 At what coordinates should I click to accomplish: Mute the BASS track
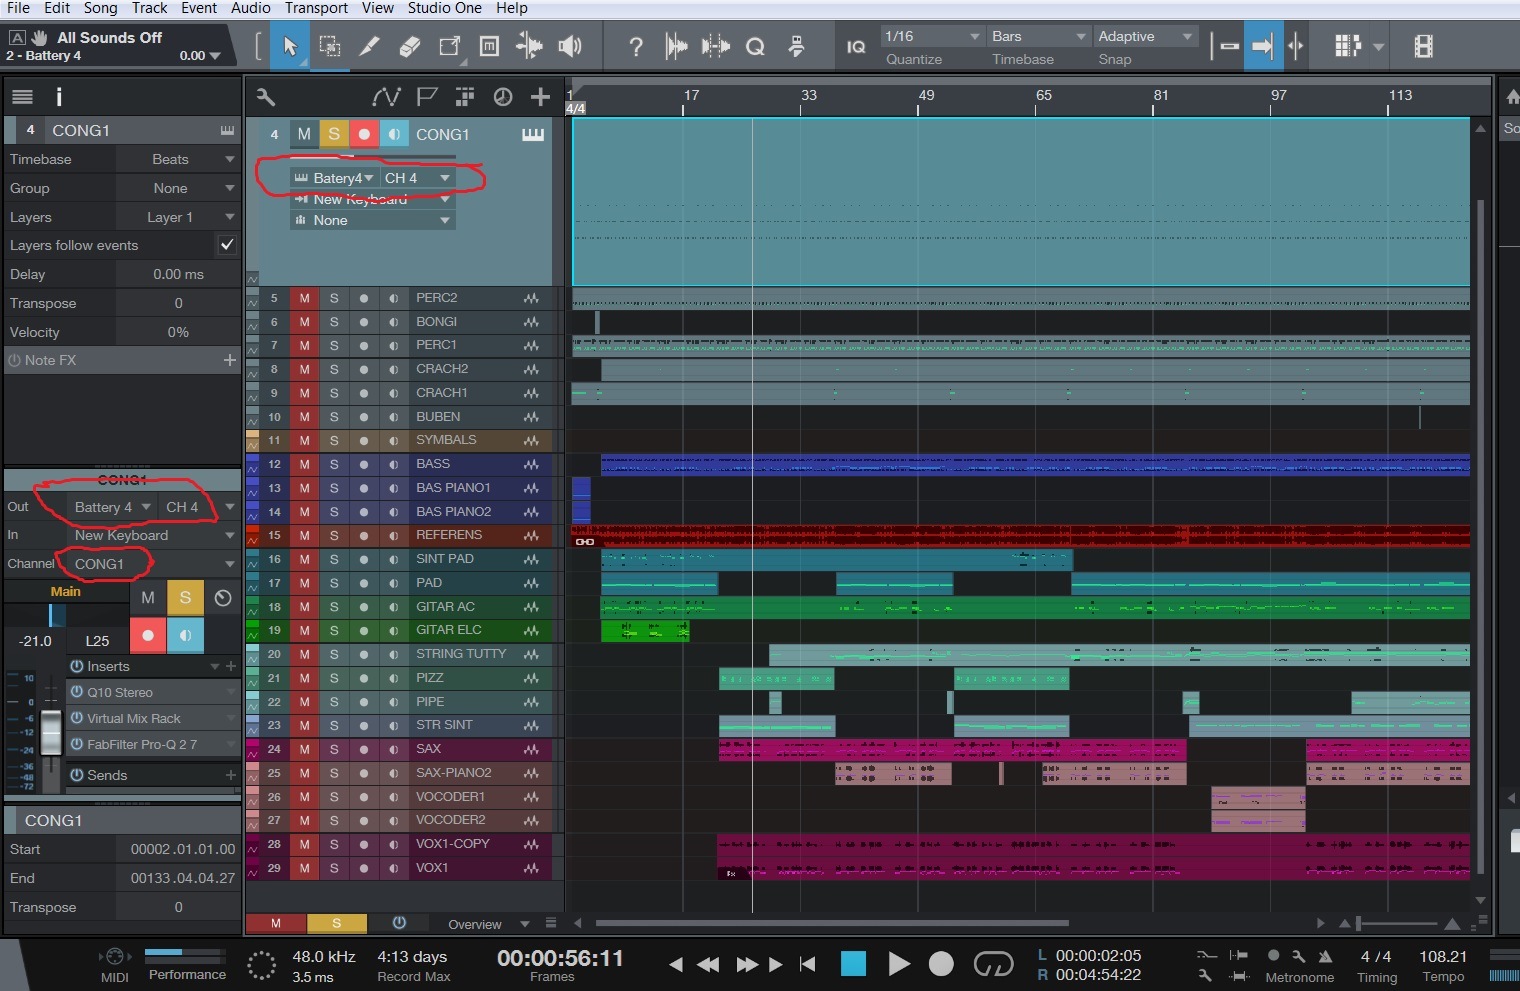(x=304, y=464)
